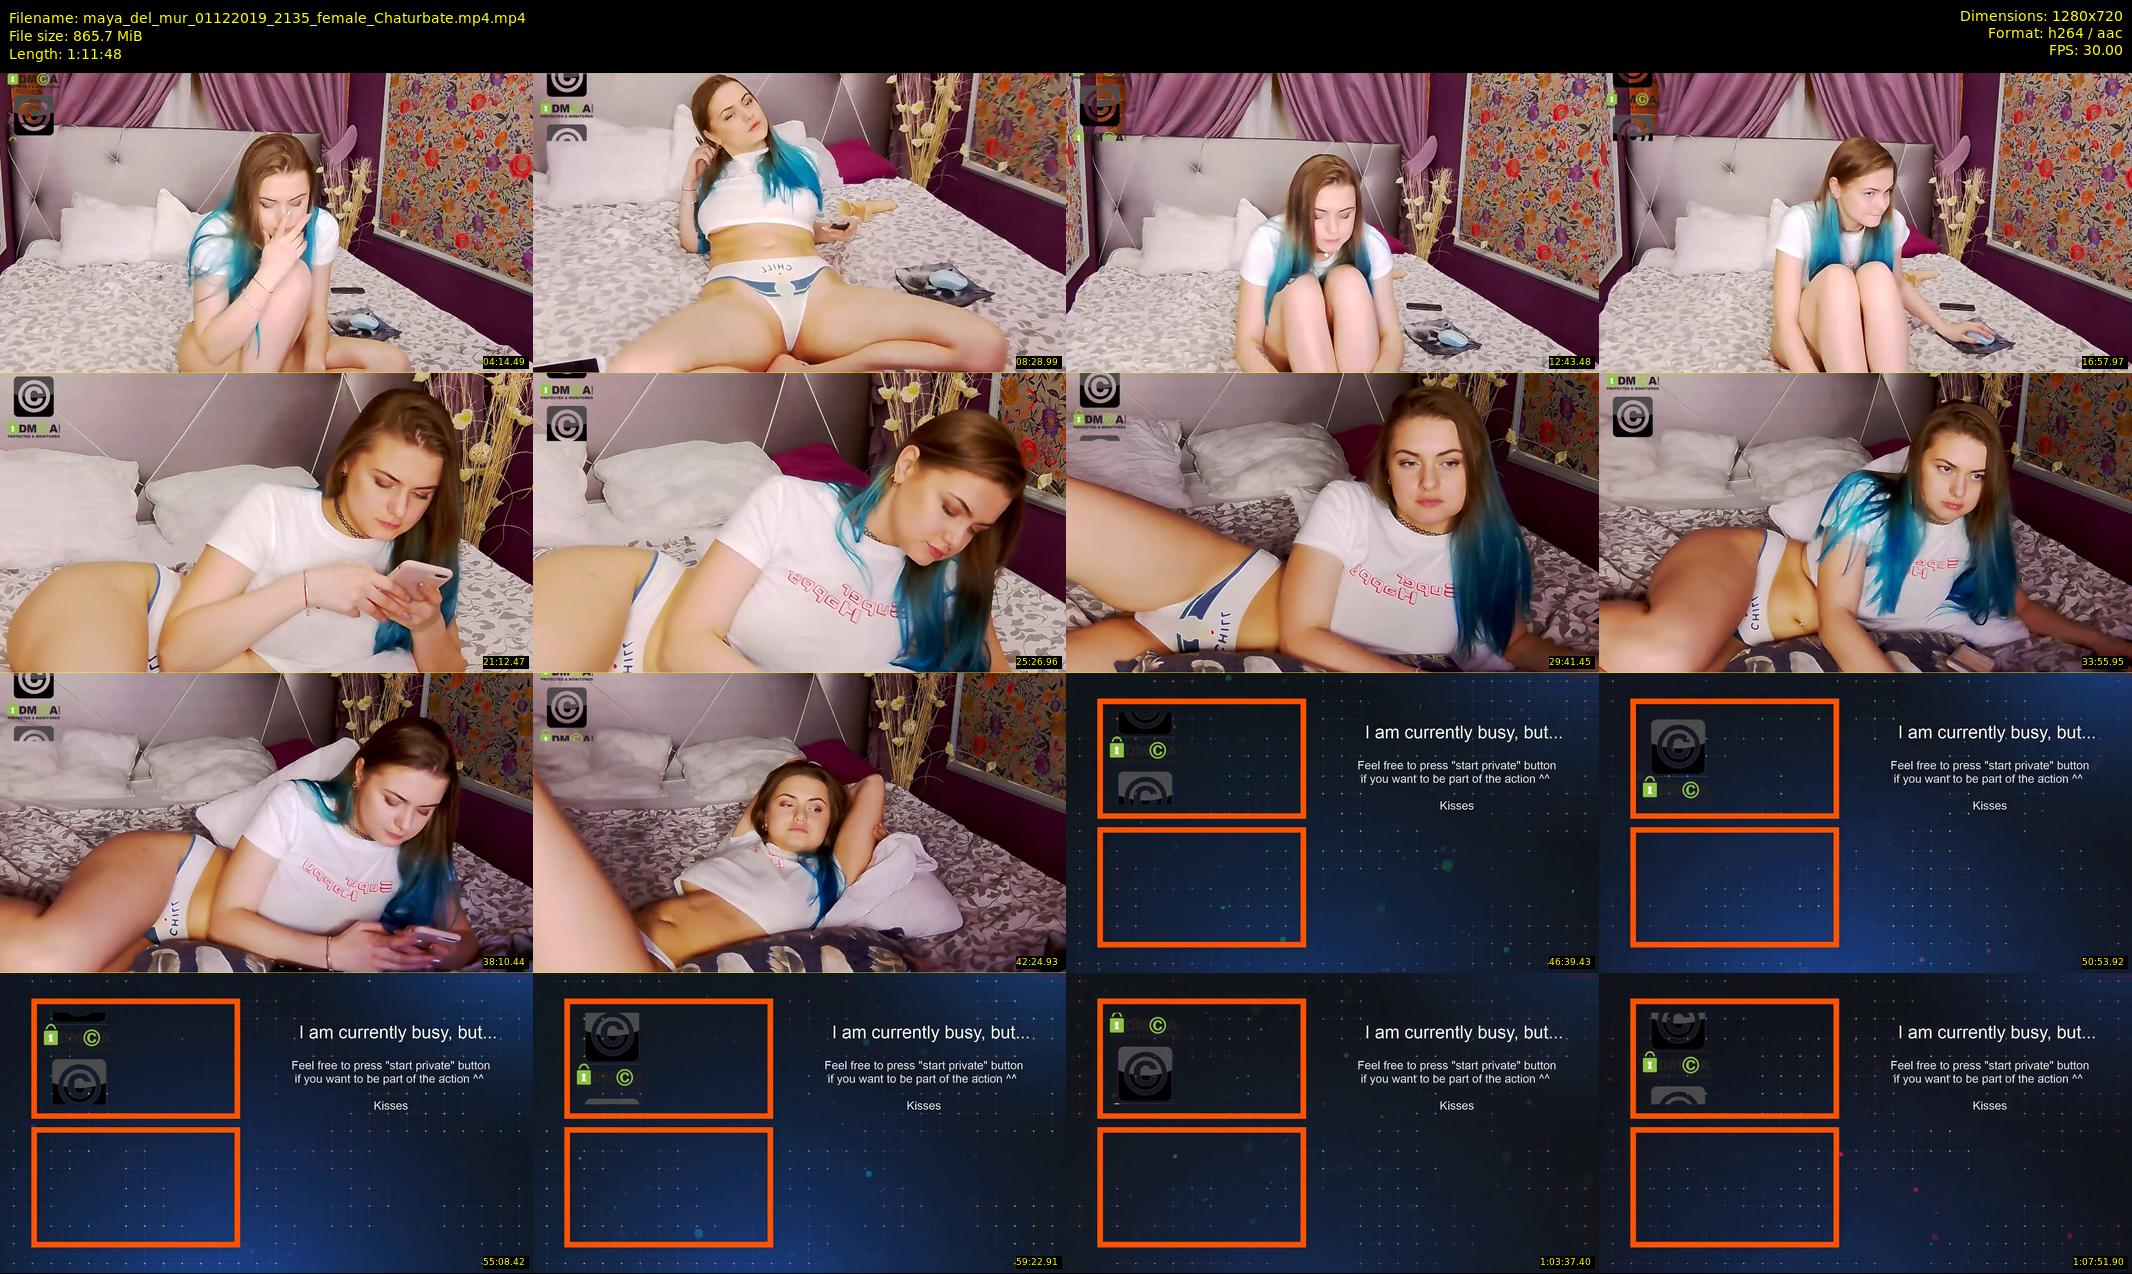Select the upper orange box in 1:07:51 frame
This screenshot has height=1274, width=2132.
tap(1734, 1058)
